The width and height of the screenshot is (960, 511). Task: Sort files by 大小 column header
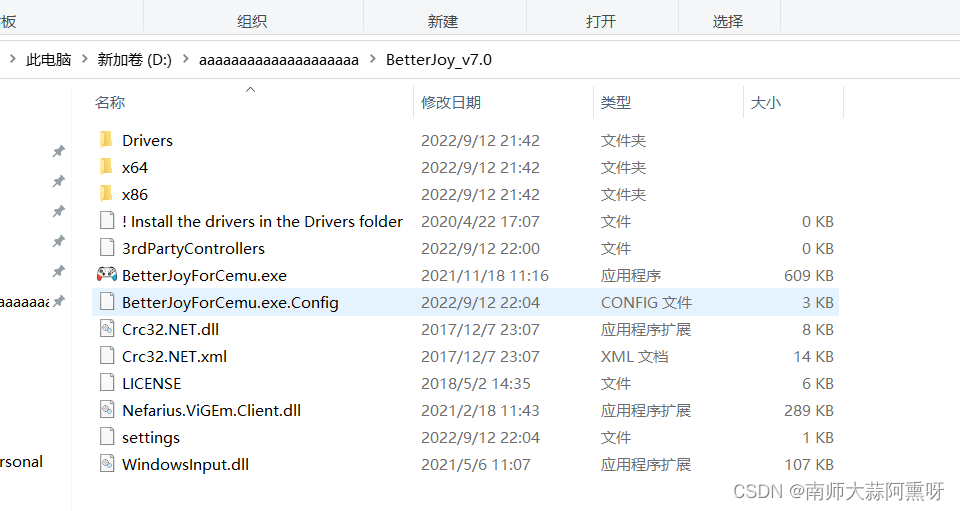765,102
